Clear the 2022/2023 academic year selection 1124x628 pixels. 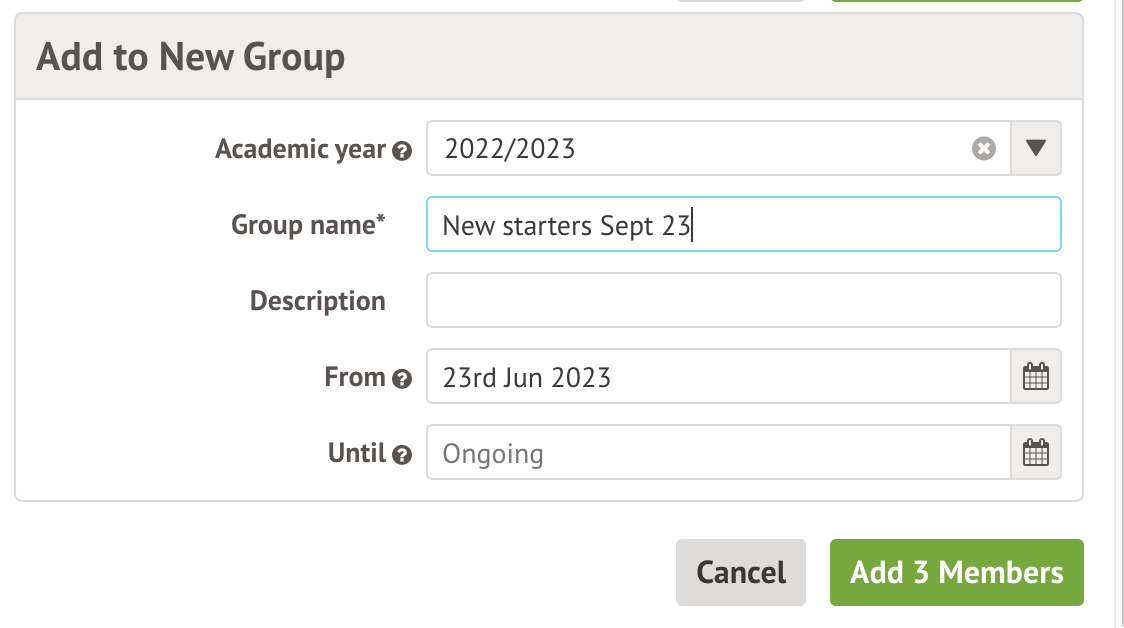(984, 149)
